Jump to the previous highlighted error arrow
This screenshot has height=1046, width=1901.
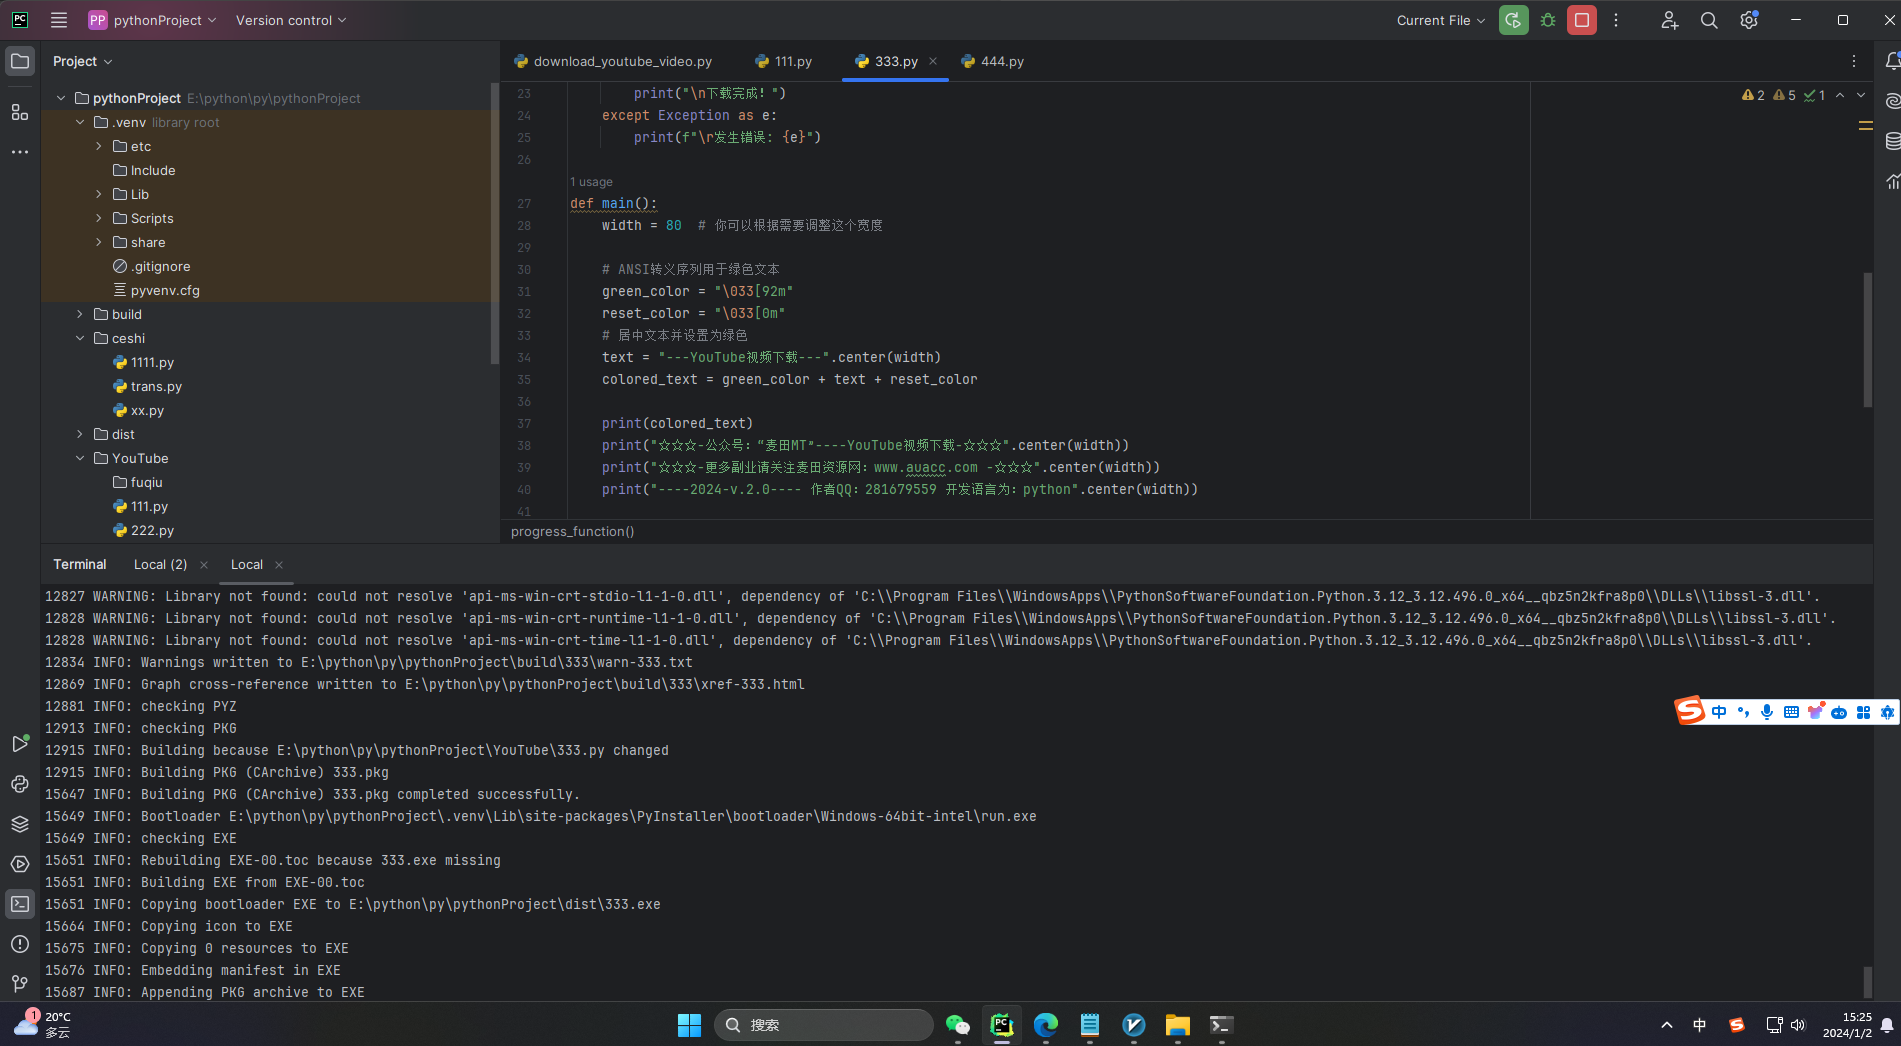(1840, 95)
